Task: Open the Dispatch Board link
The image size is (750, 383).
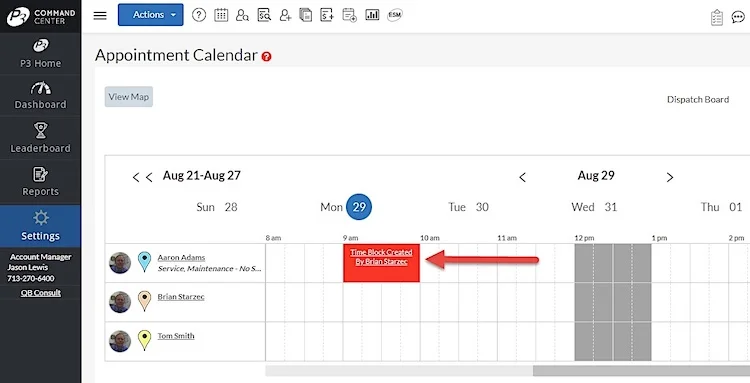Action: (698, 99)
